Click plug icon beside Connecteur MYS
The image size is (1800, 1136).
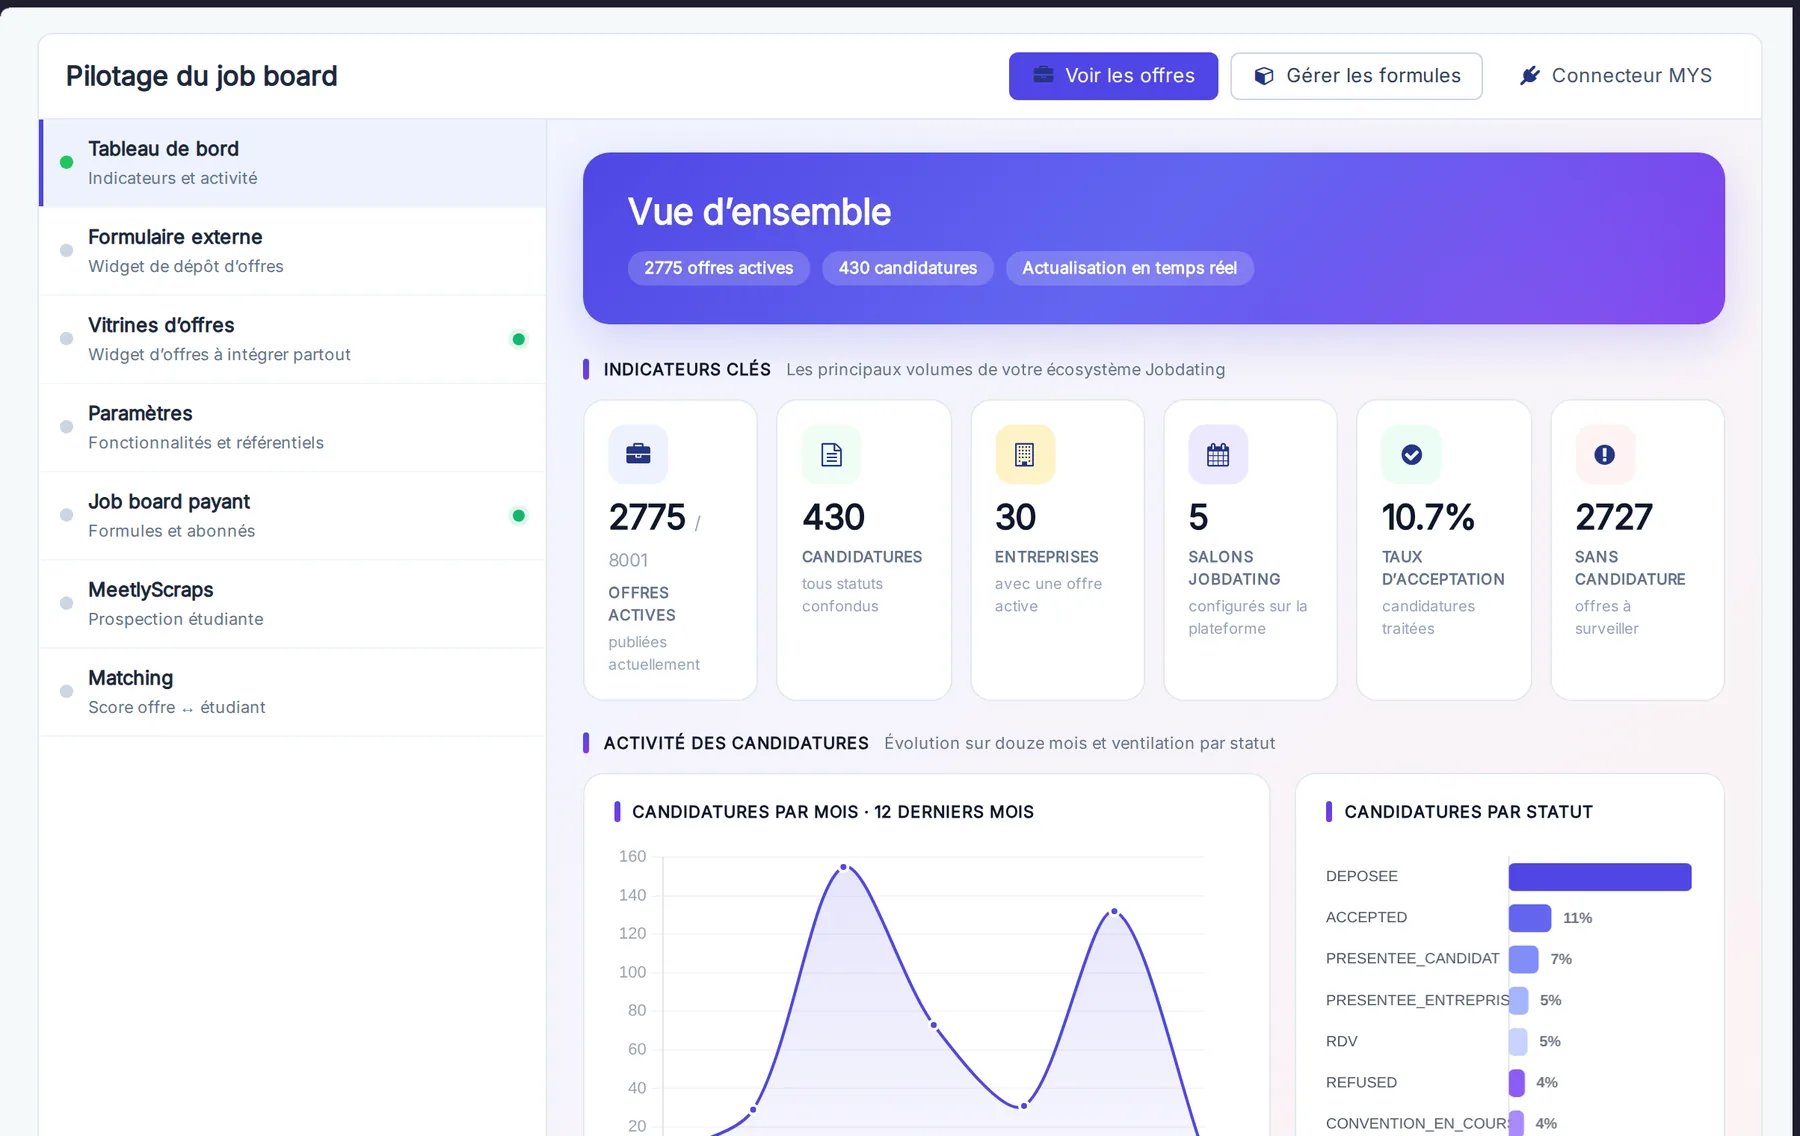pos(1529,76)
